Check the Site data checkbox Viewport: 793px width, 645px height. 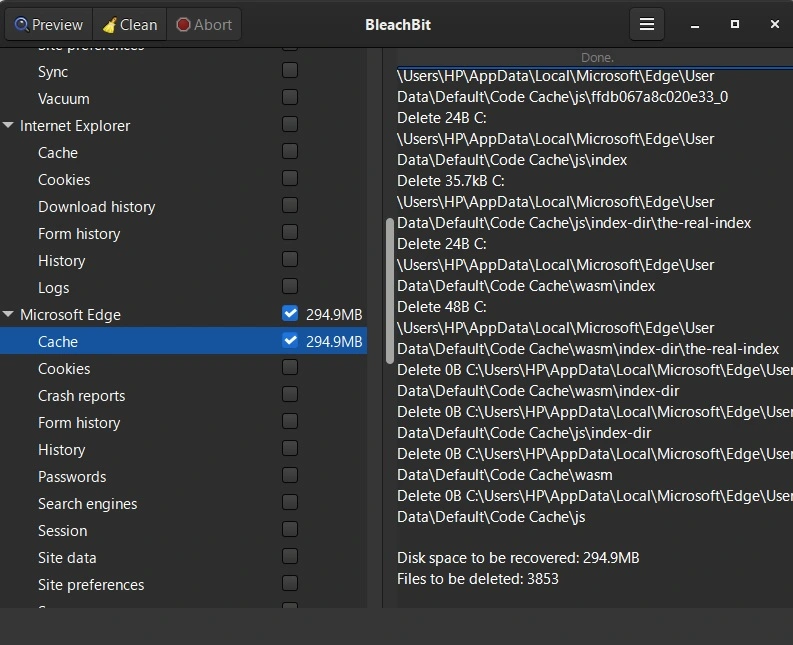(290, 556)
